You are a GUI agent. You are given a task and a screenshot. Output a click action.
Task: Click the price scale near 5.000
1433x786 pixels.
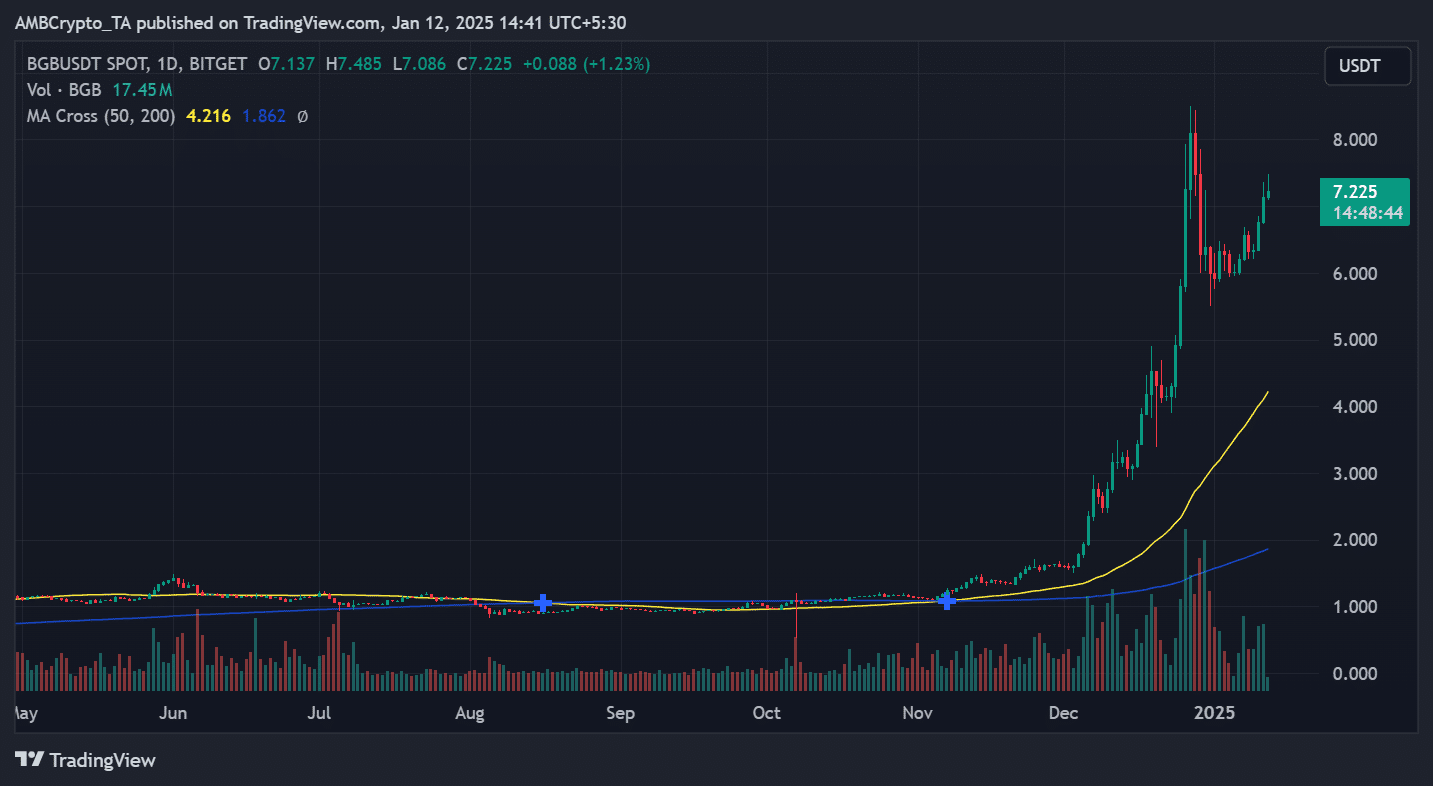(1353, 339)
